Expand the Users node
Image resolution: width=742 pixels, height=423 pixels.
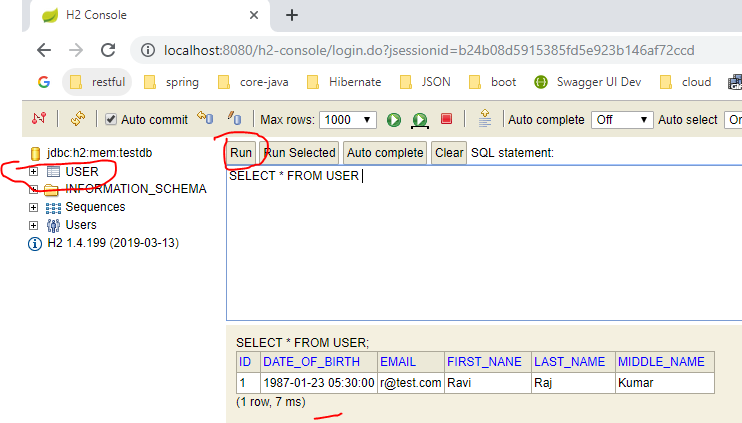(x=33, y=225)
